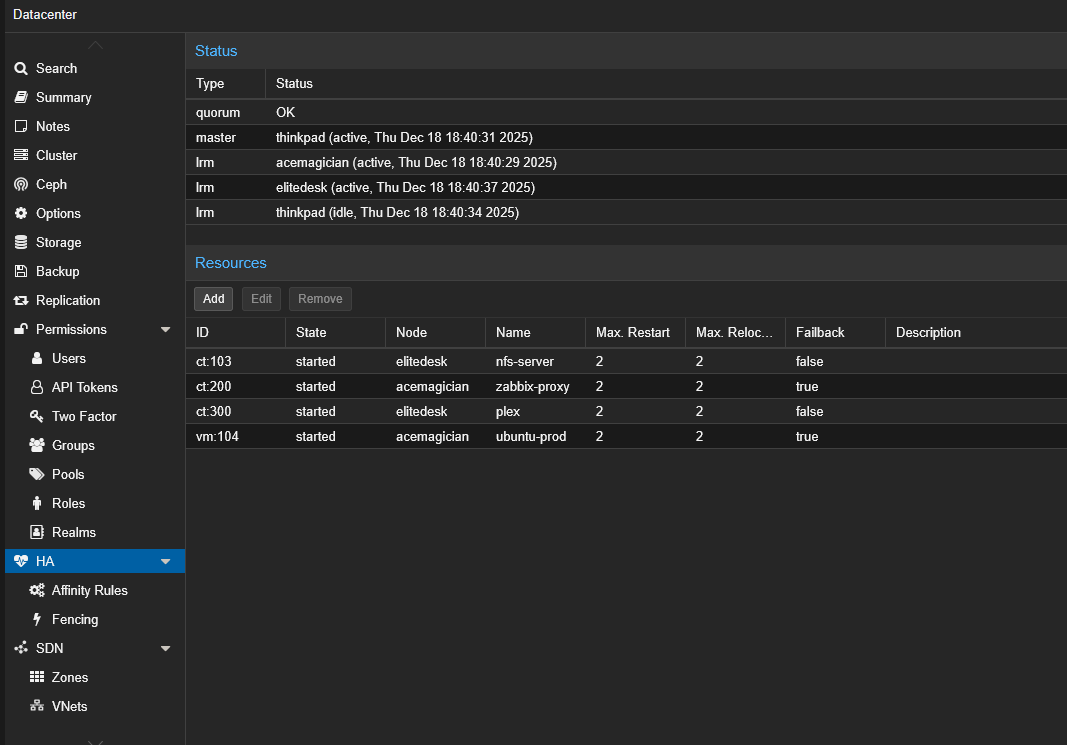
Task: Open the Replication view
Action: coord(67,300)
